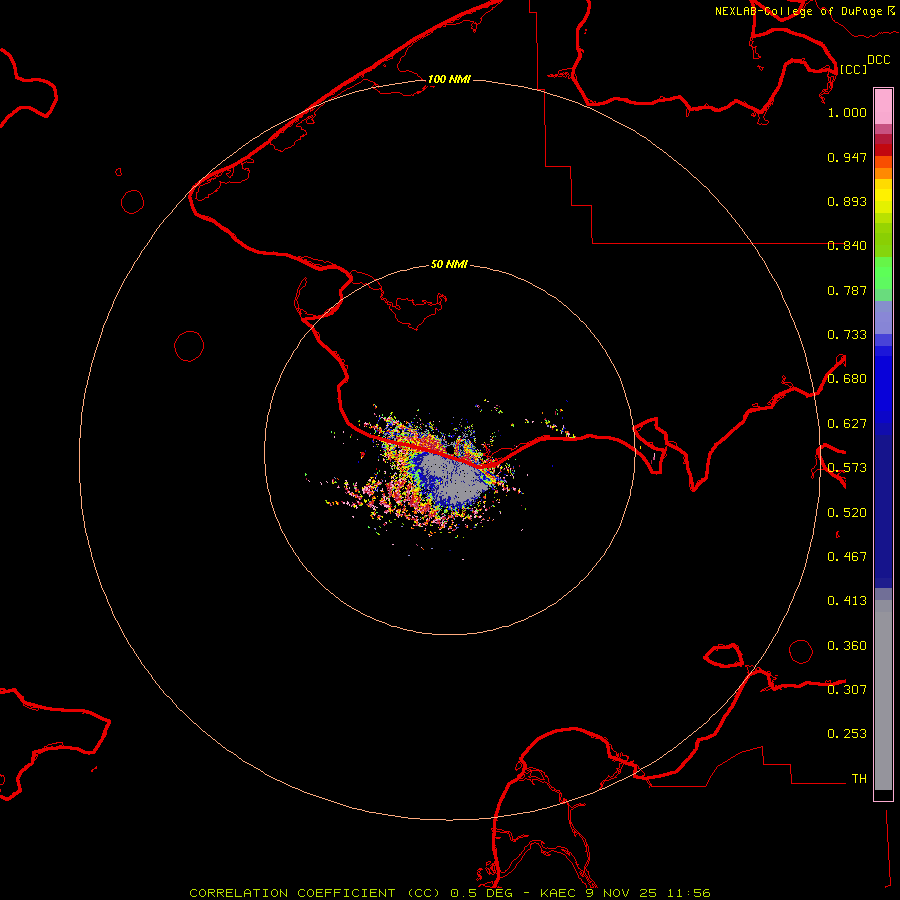Click the 0.840 scale value
900x900 pixels.
point(847,246)
